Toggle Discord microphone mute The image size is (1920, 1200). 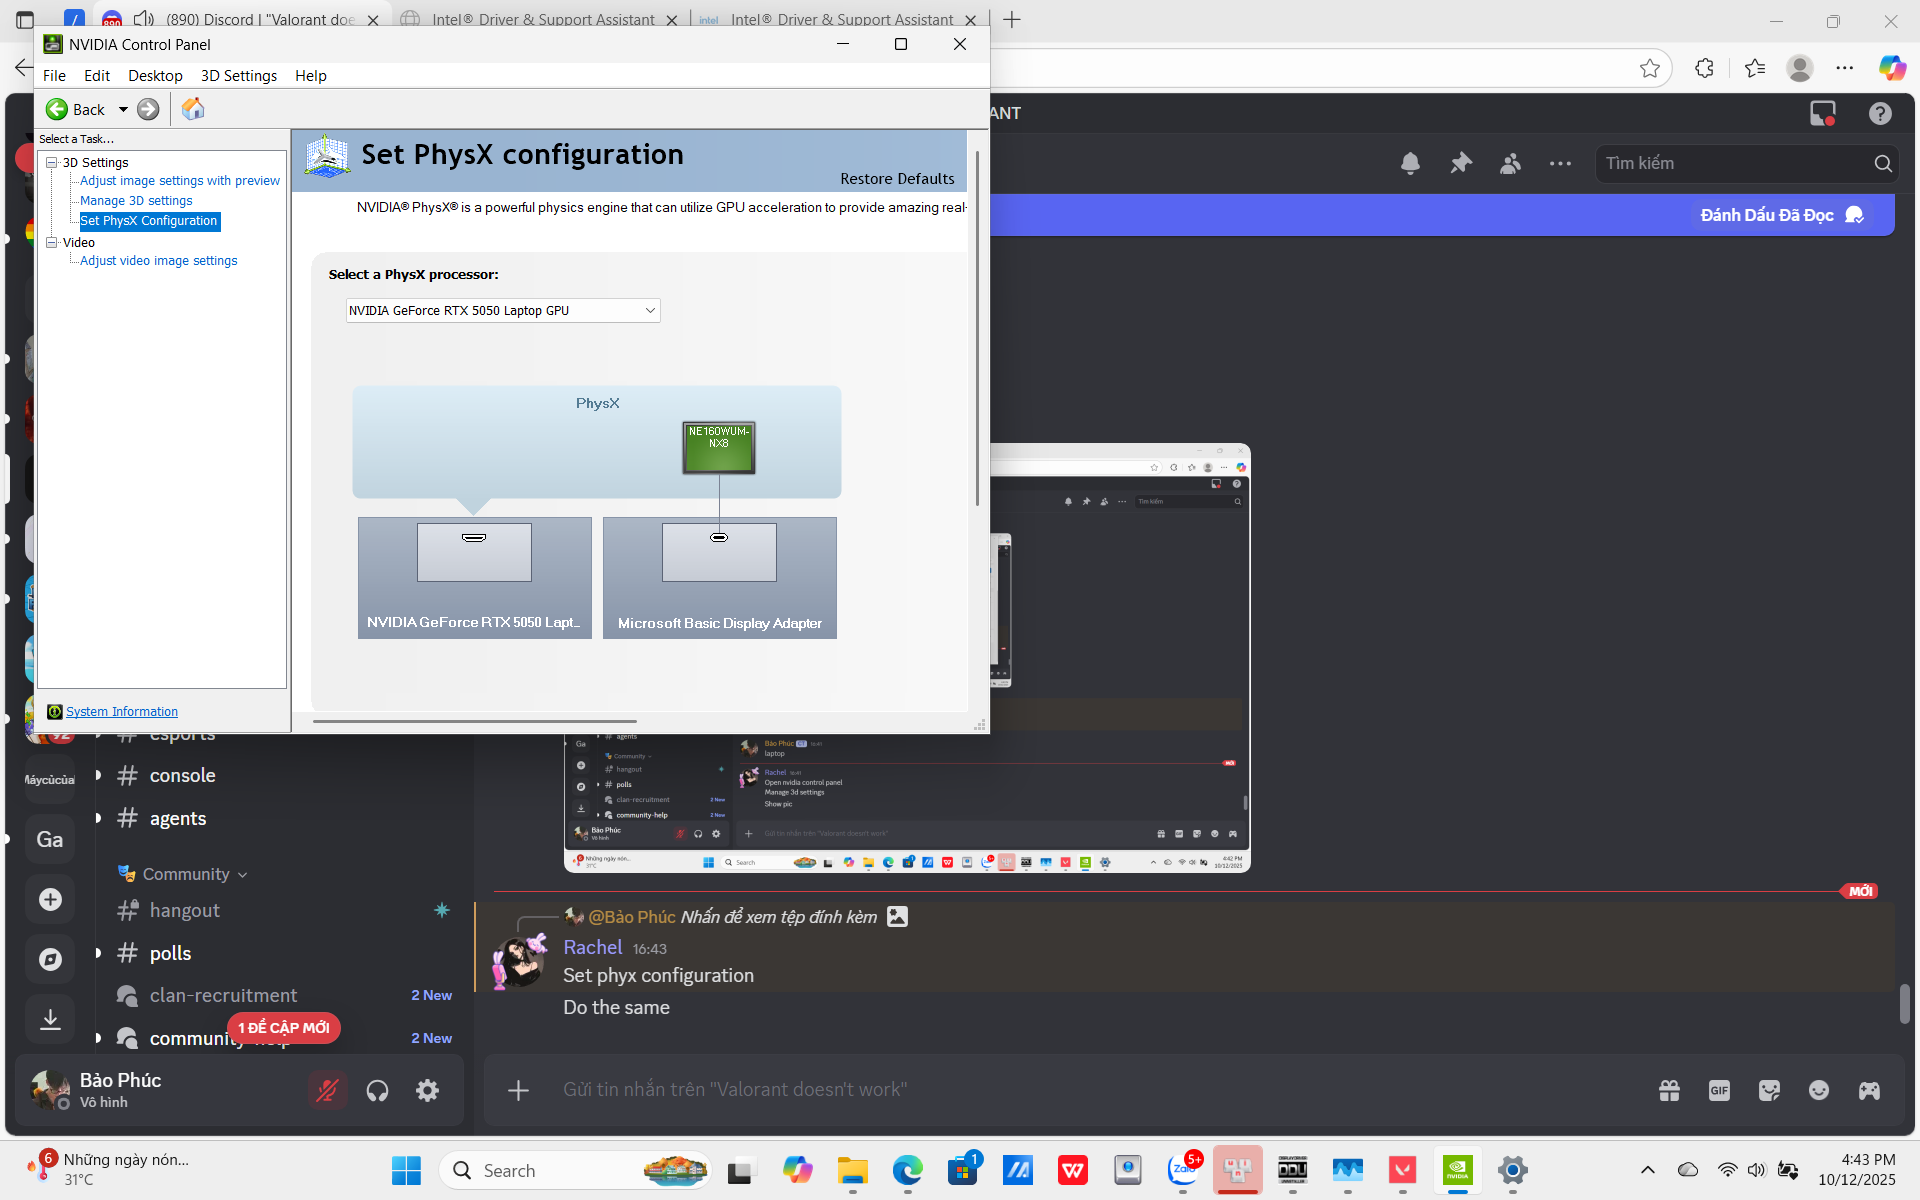pos(327,1090)
